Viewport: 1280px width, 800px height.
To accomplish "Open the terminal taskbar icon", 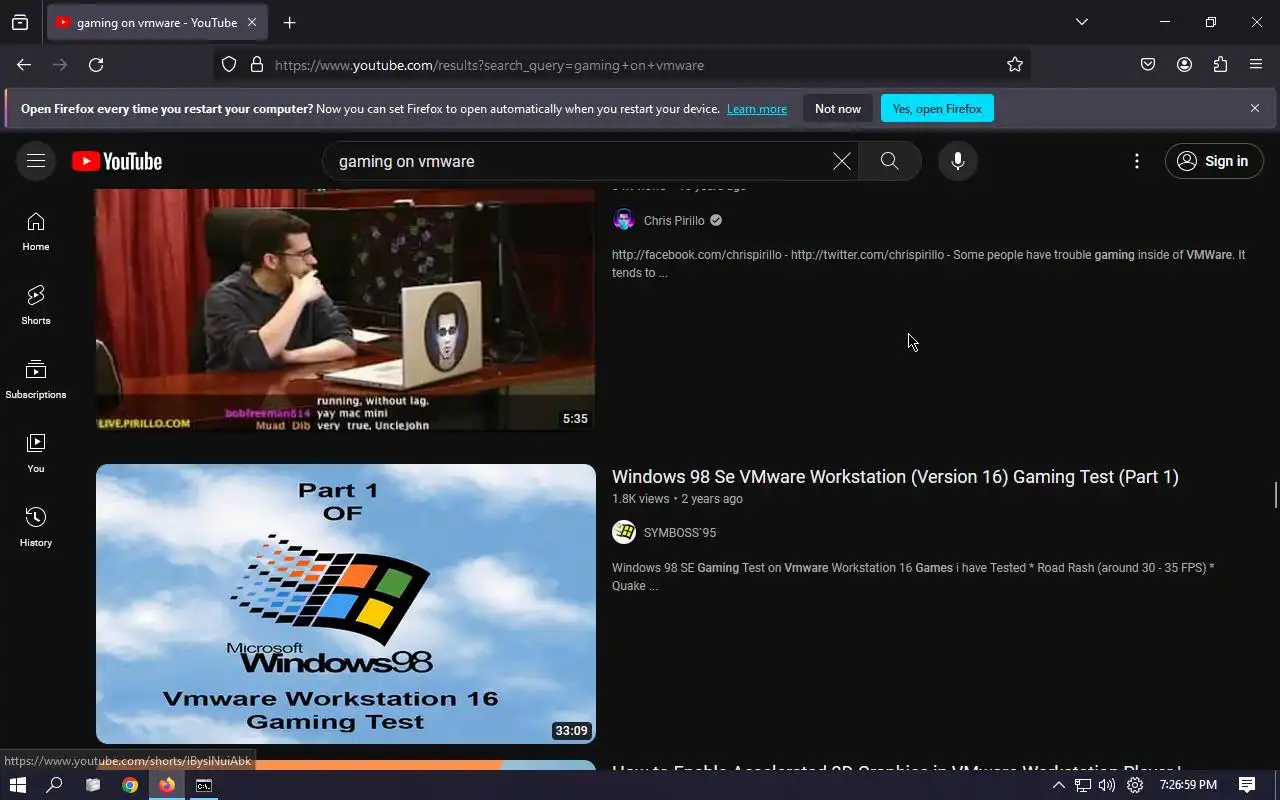I will click(x=204, y=785).
